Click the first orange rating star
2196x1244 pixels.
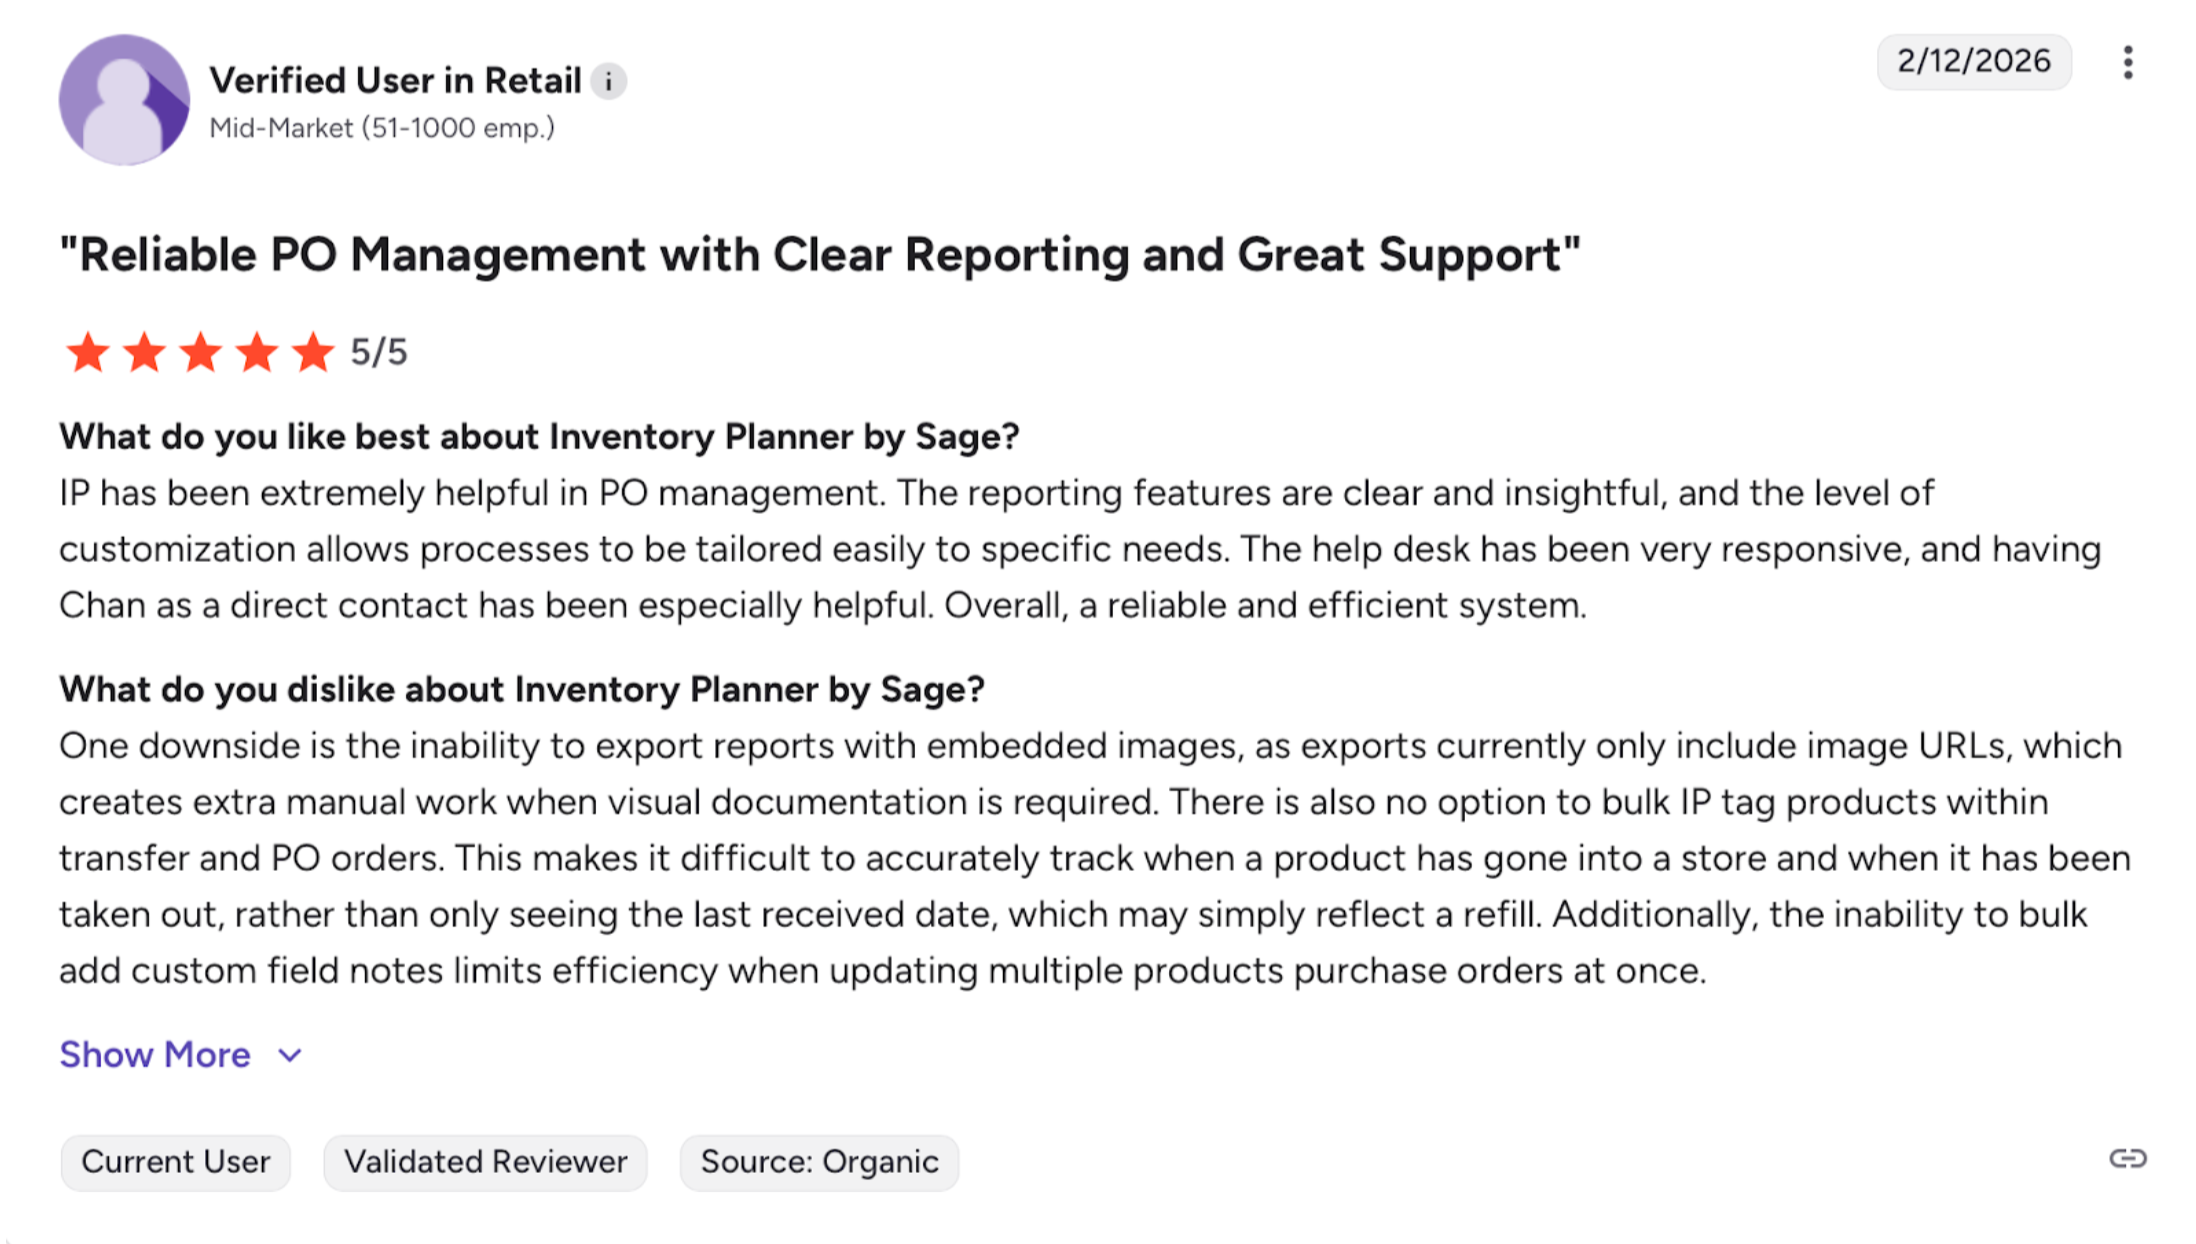pos(88,352)
